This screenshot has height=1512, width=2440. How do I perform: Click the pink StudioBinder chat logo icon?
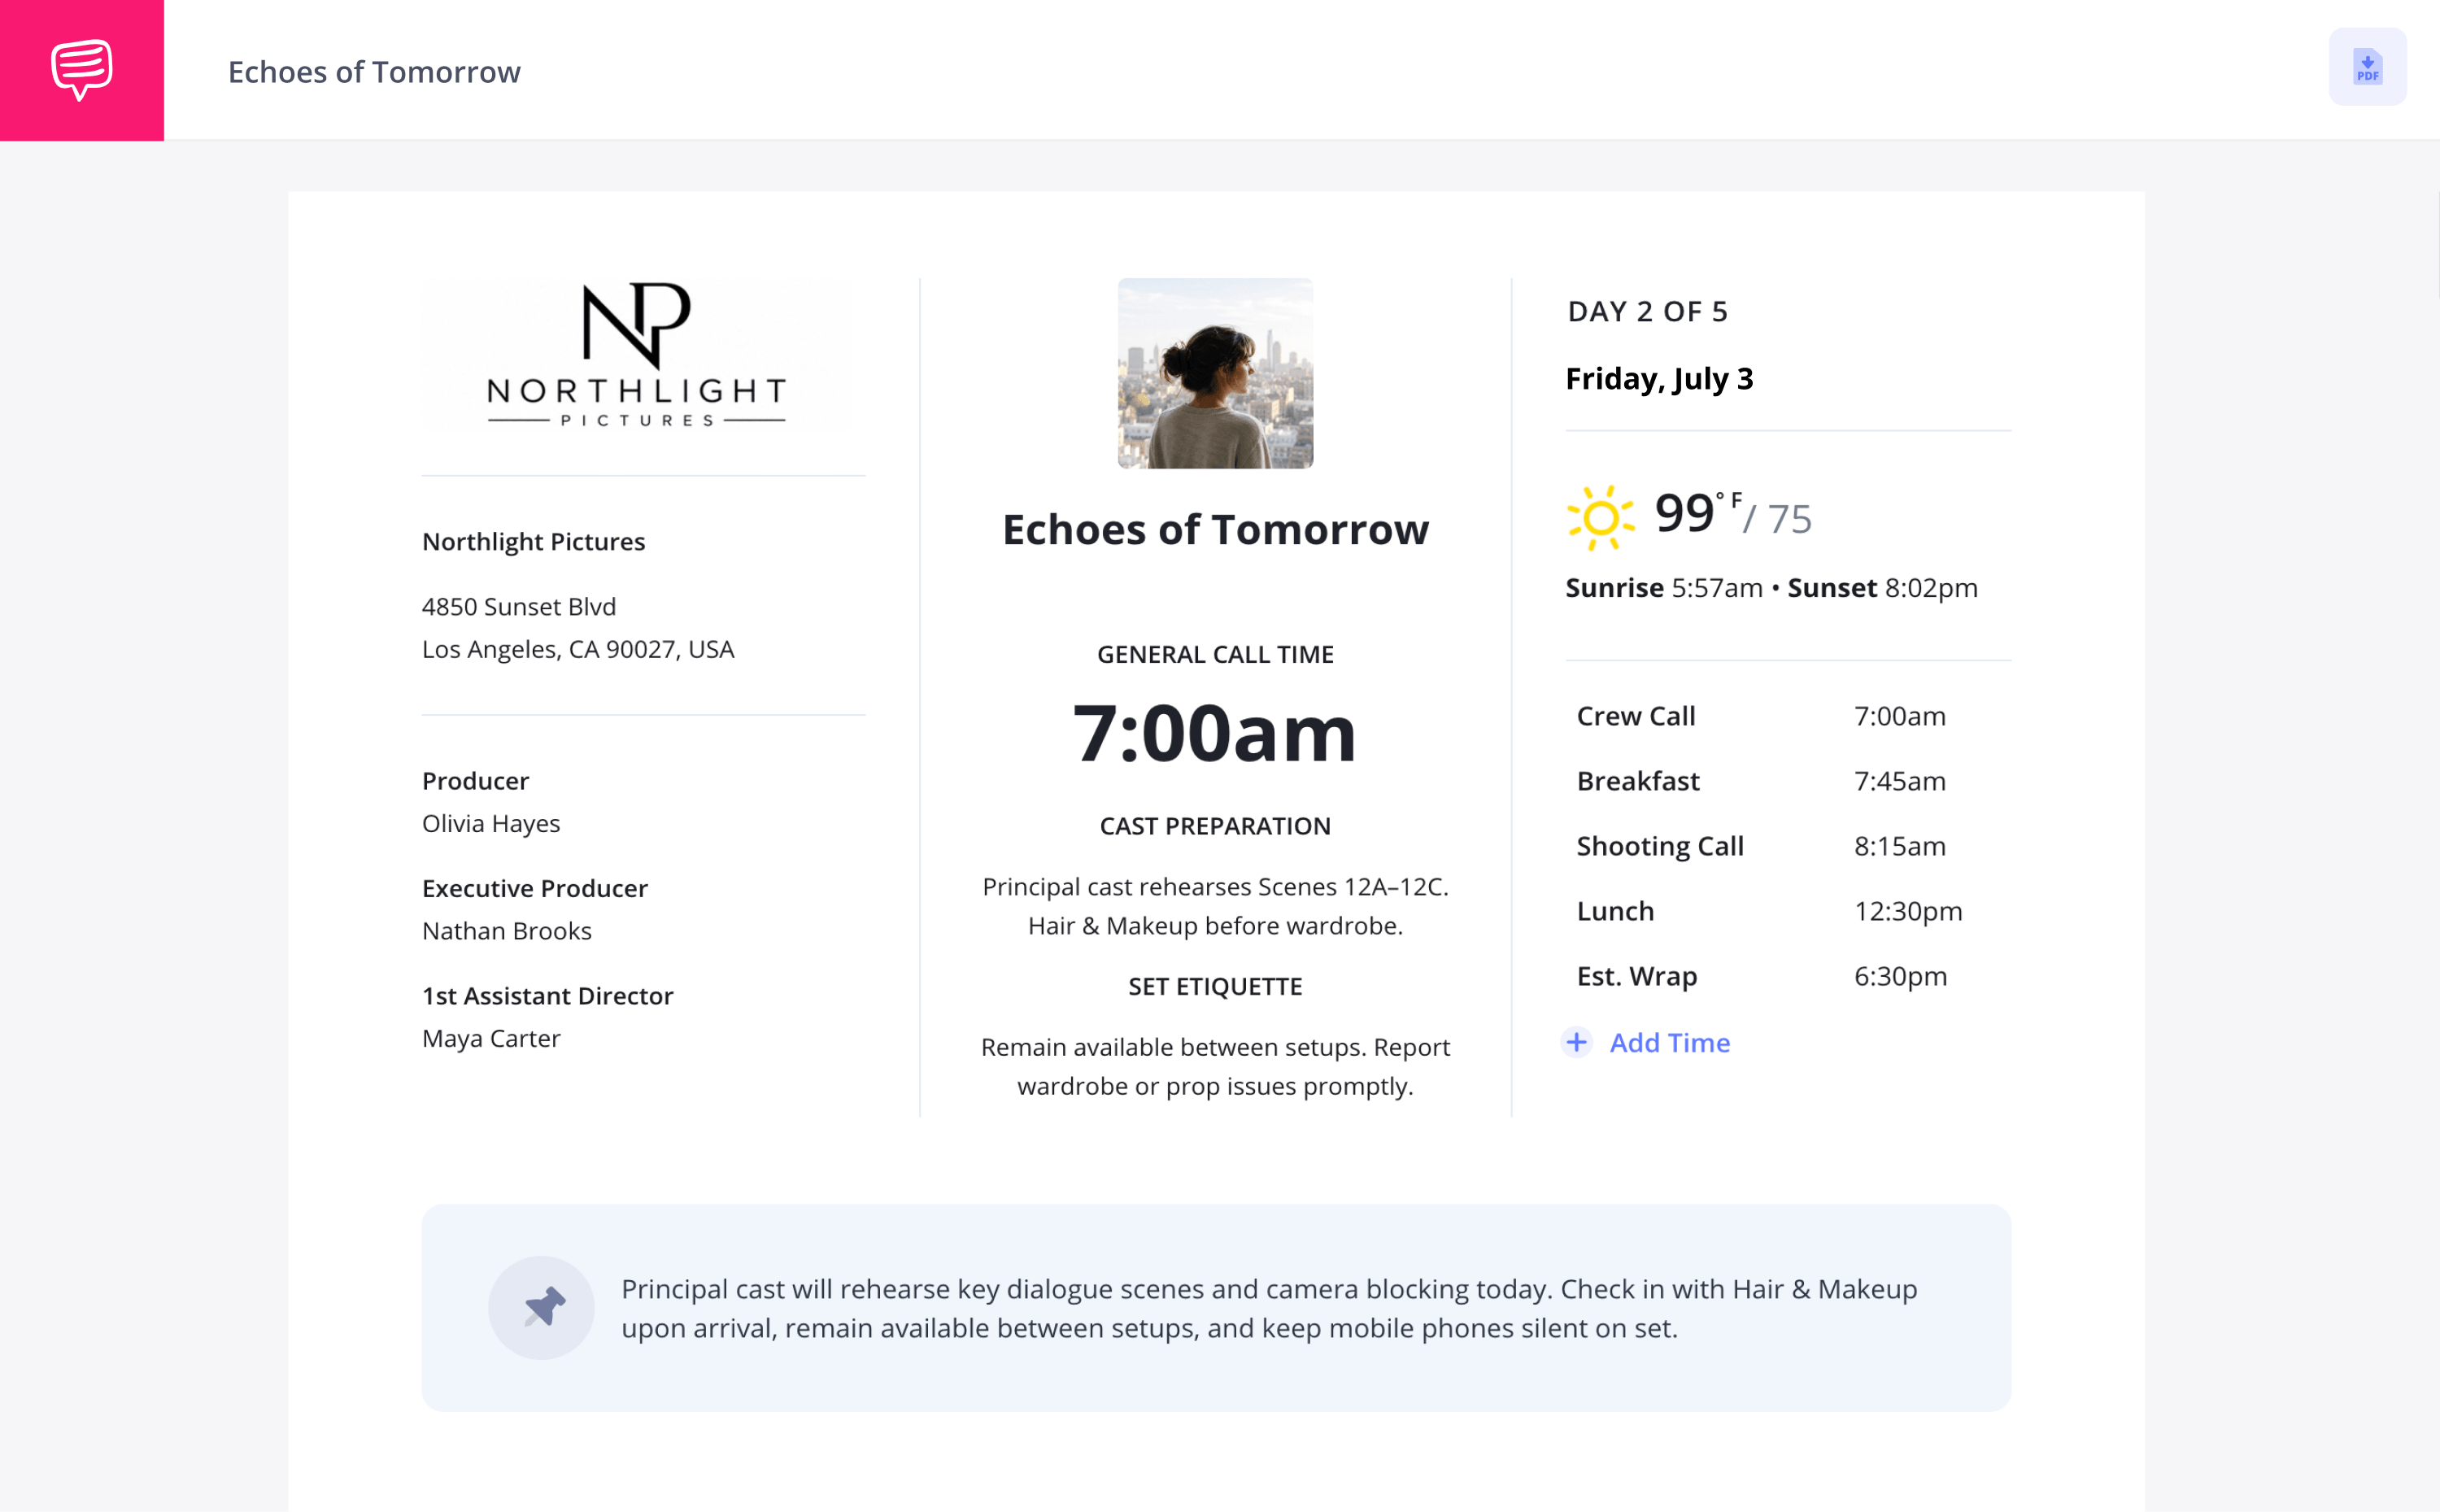82,70
